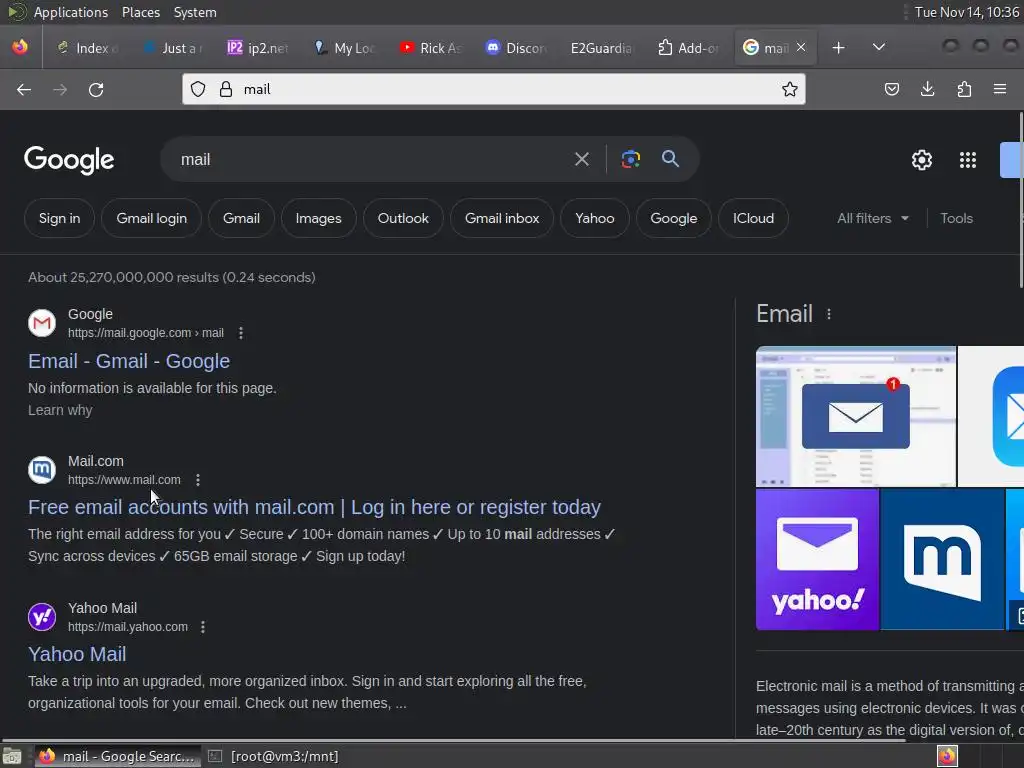The width and height of the screenshot is (1024, 768).
Task: Open the Places menu
Action: coord(140,12)
